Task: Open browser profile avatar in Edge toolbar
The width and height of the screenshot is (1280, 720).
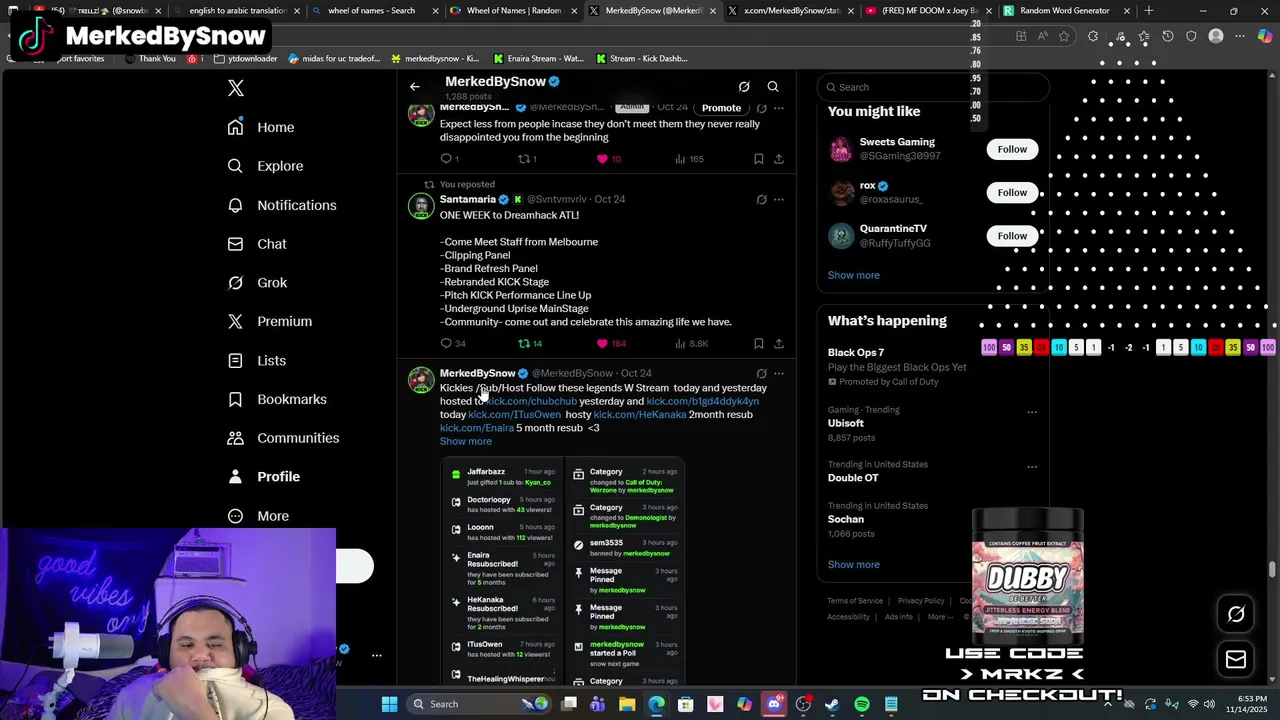Action: (x=1216, y=36)
